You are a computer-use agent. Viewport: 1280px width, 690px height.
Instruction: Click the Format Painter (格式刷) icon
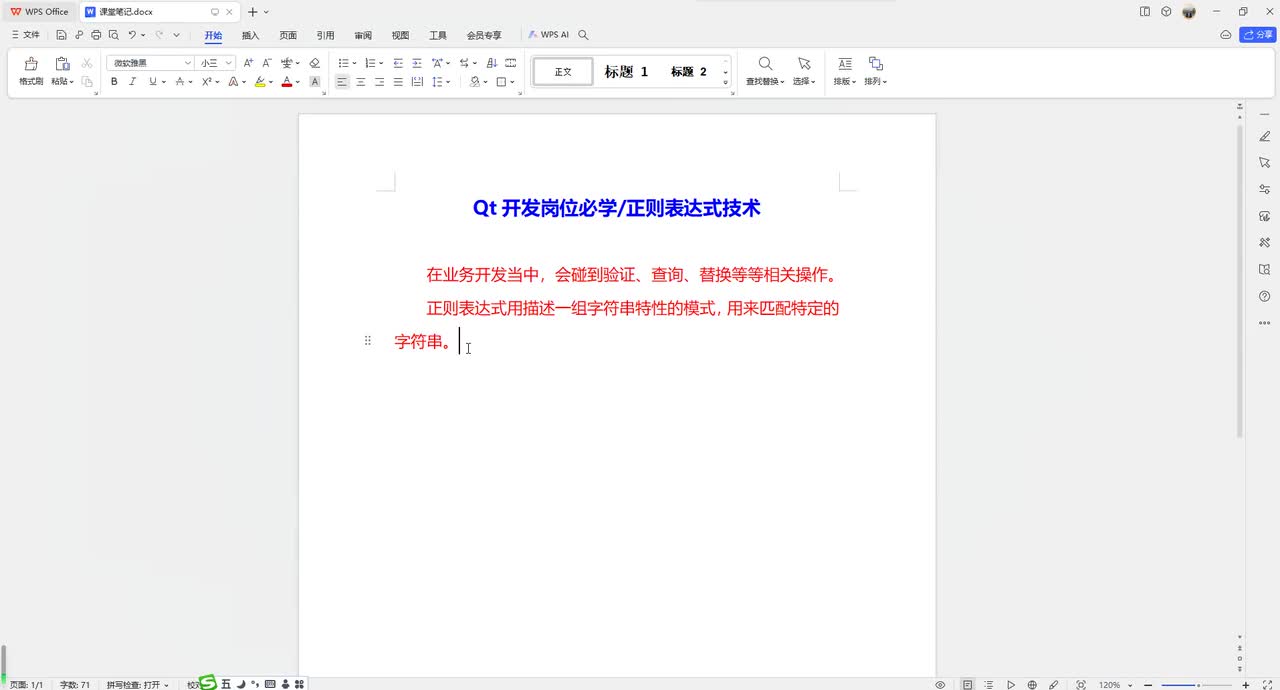point(31,64)
